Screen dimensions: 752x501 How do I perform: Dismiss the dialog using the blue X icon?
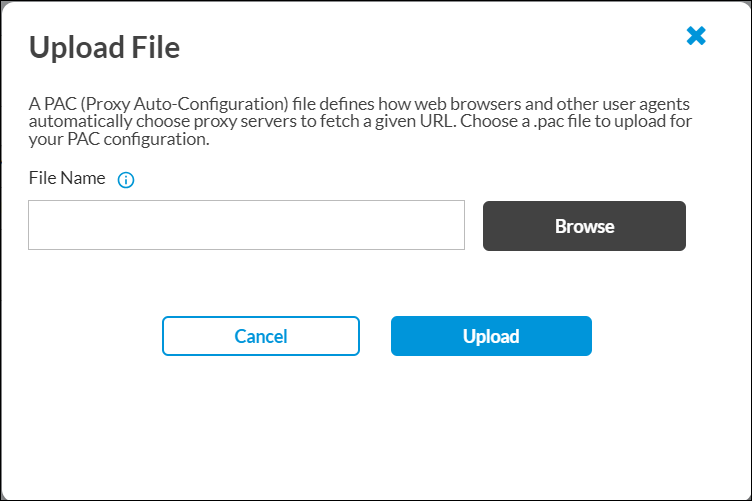tap(696, 36)
